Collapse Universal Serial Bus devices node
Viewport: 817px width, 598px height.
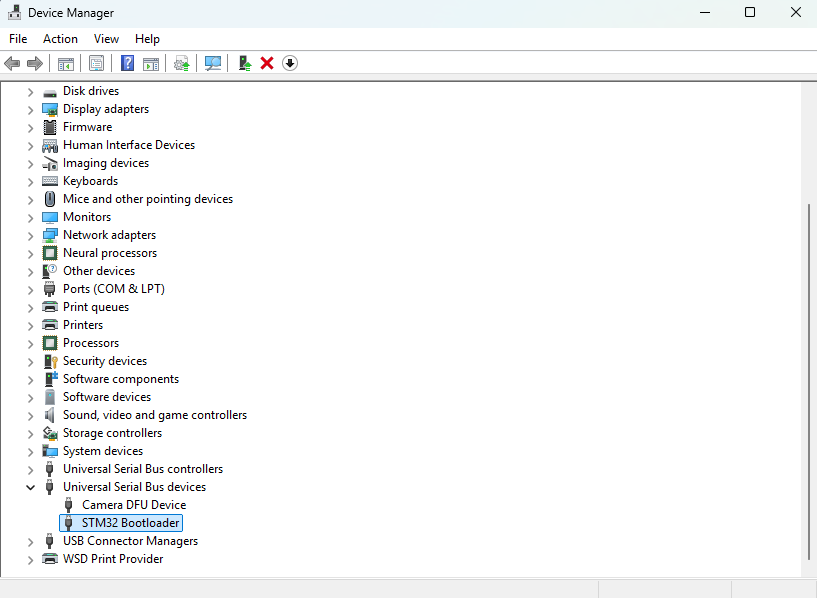(x=30, y=488)
